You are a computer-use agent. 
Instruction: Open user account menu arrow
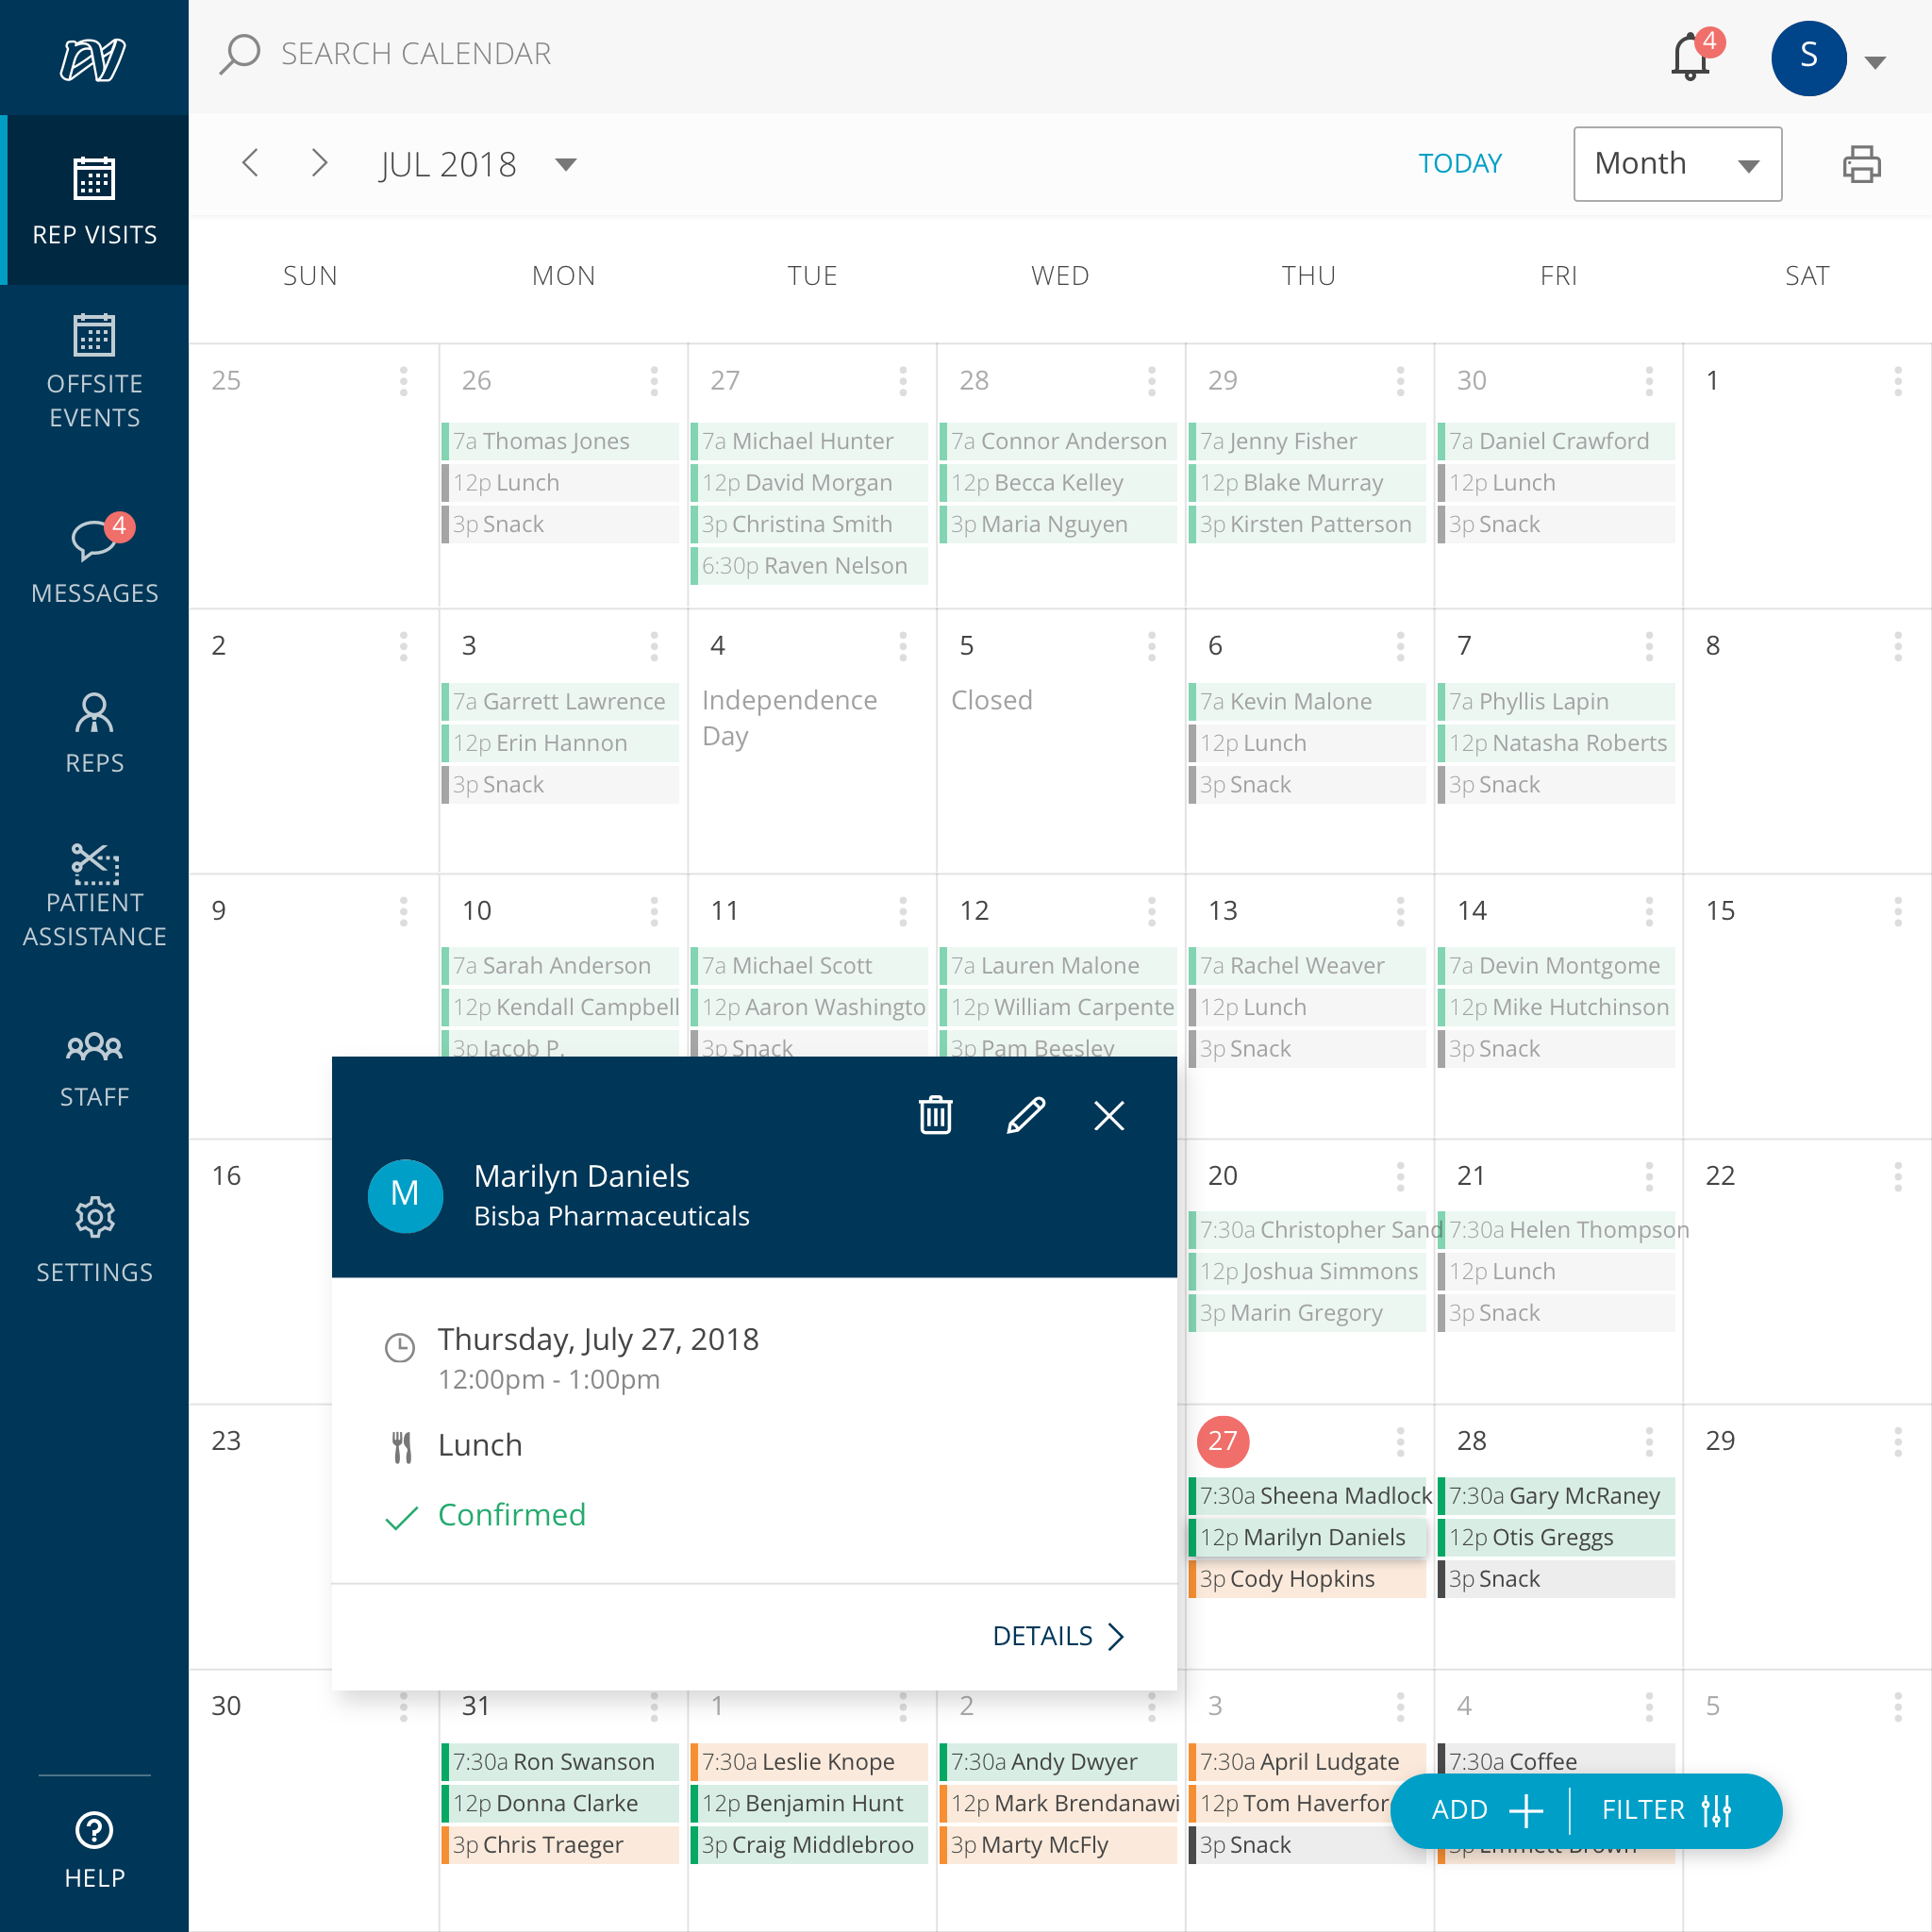click(1875, 62)
